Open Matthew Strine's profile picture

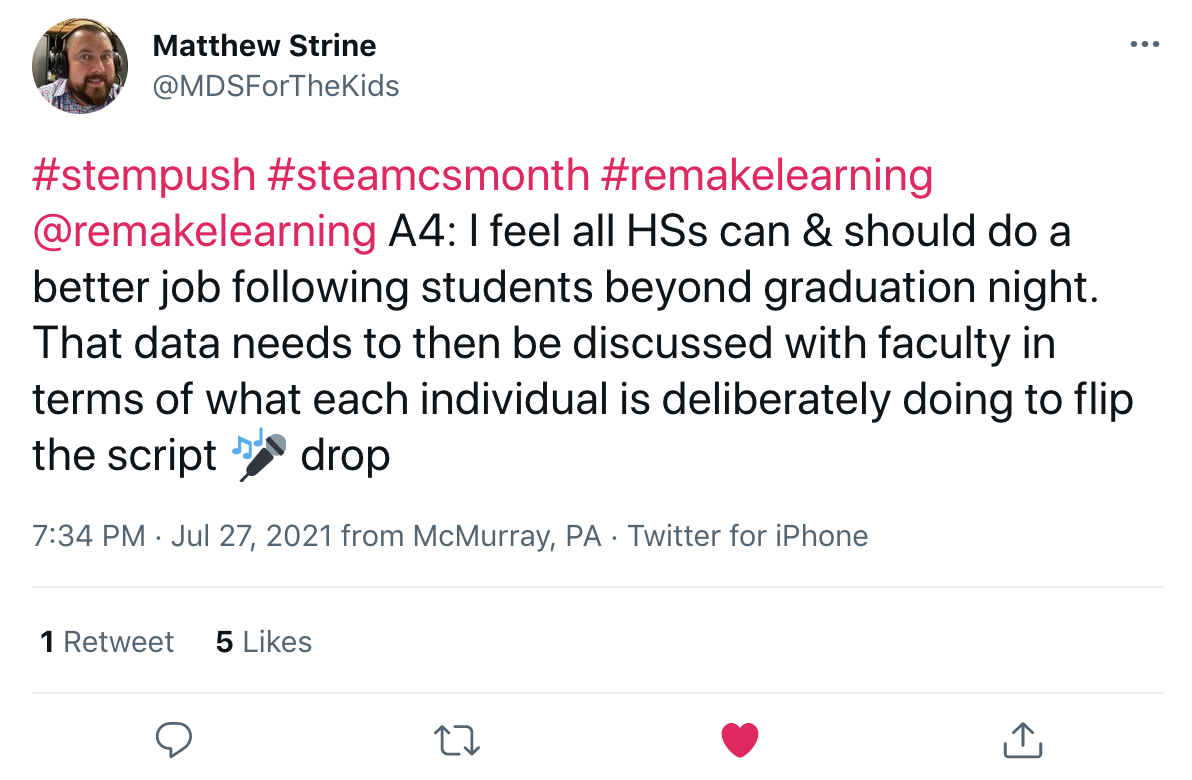[x=80, y=65]
